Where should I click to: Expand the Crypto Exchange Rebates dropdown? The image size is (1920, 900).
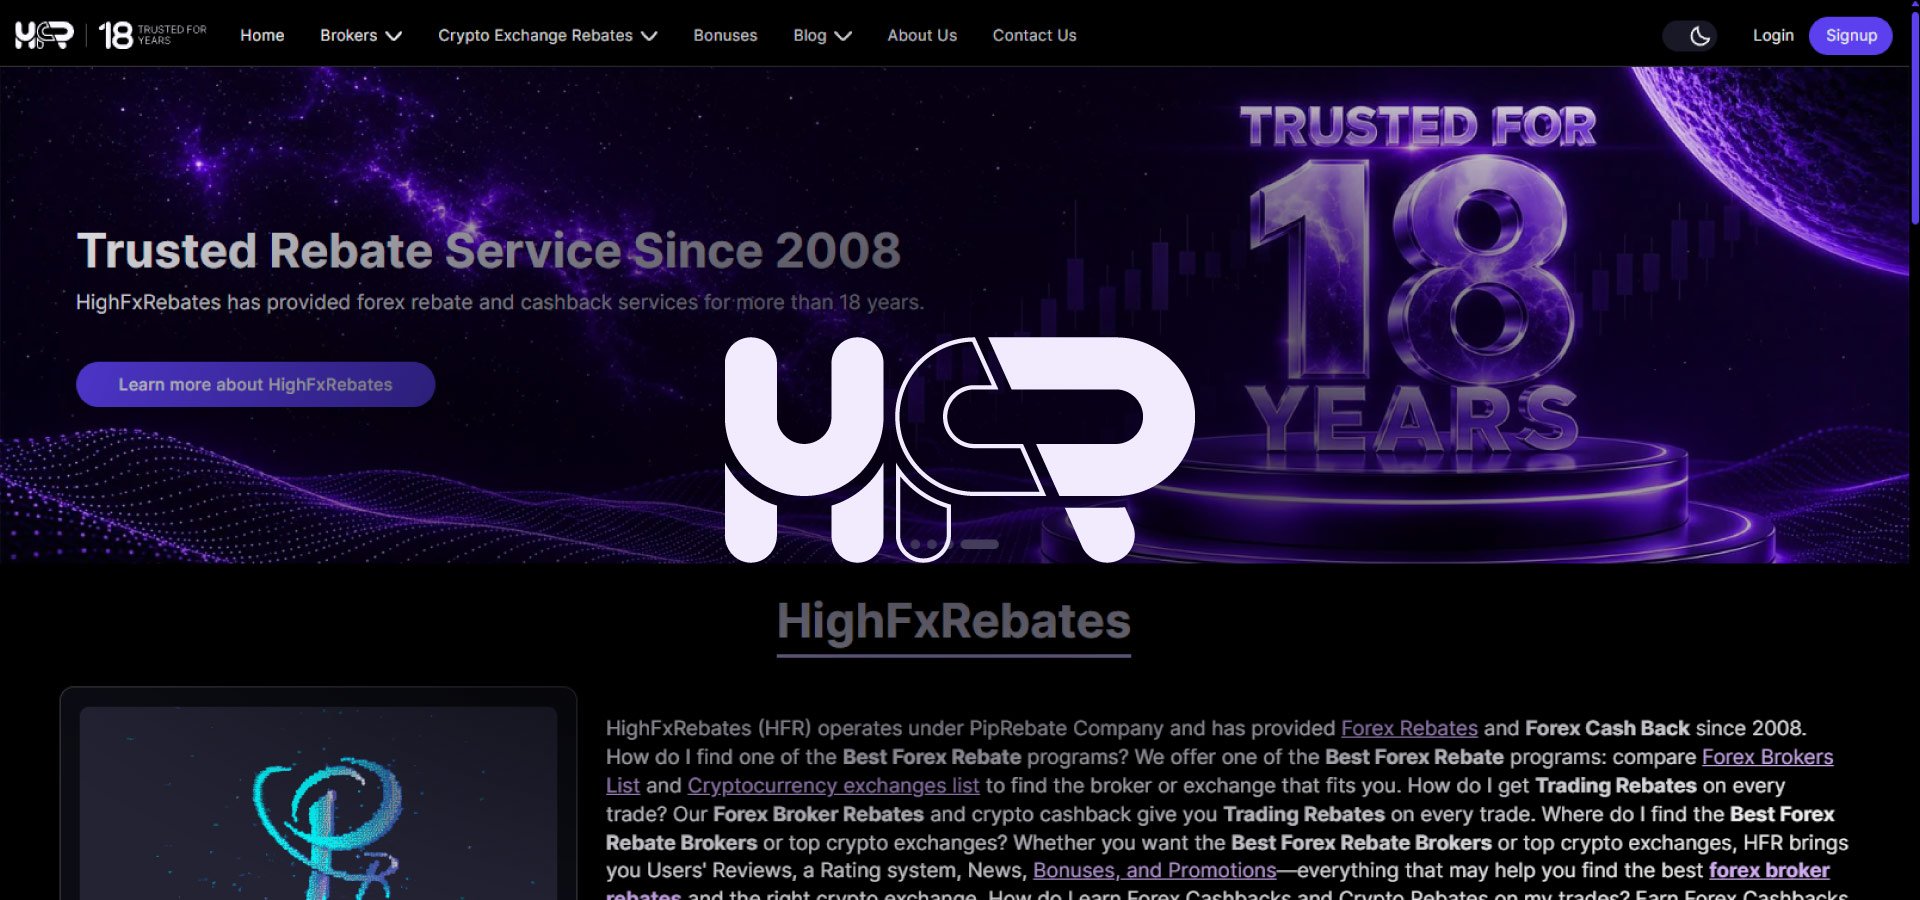(x=548, y=35)
